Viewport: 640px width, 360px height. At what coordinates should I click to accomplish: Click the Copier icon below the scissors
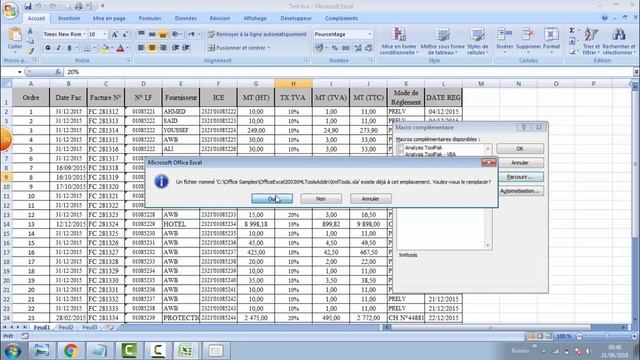[30, 41]
